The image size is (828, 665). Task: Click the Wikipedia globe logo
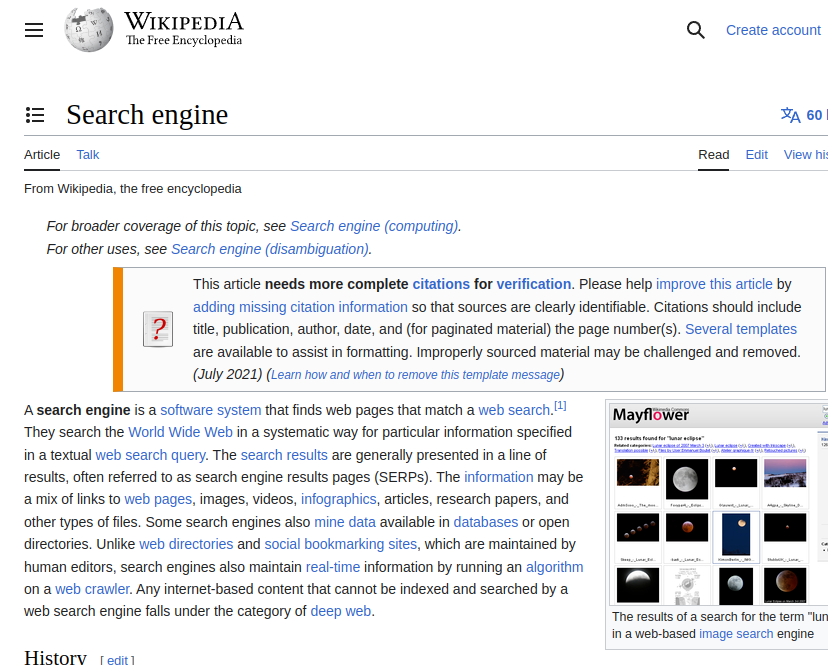pyautogui.click(x=89, y=30)
